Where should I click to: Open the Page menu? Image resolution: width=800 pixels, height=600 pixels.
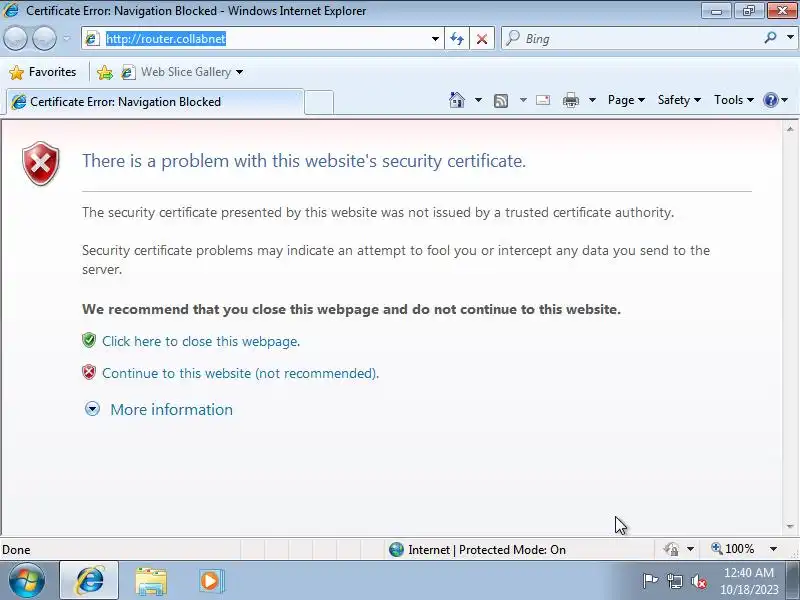point(626,100)
